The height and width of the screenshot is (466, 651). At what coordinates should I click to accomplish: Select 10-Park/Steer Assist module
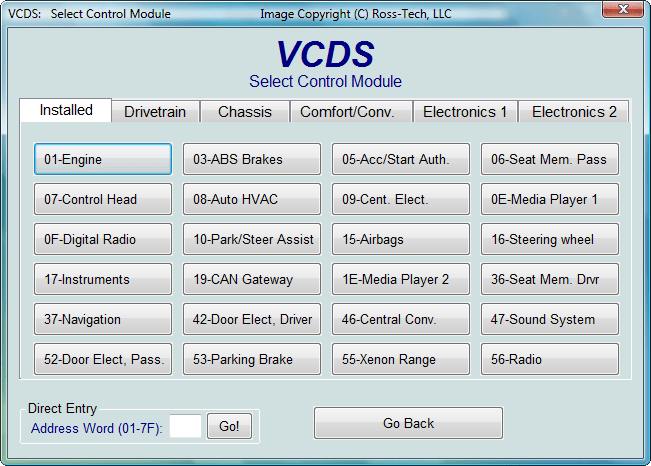pyautogui.click(x=252, y=239)
